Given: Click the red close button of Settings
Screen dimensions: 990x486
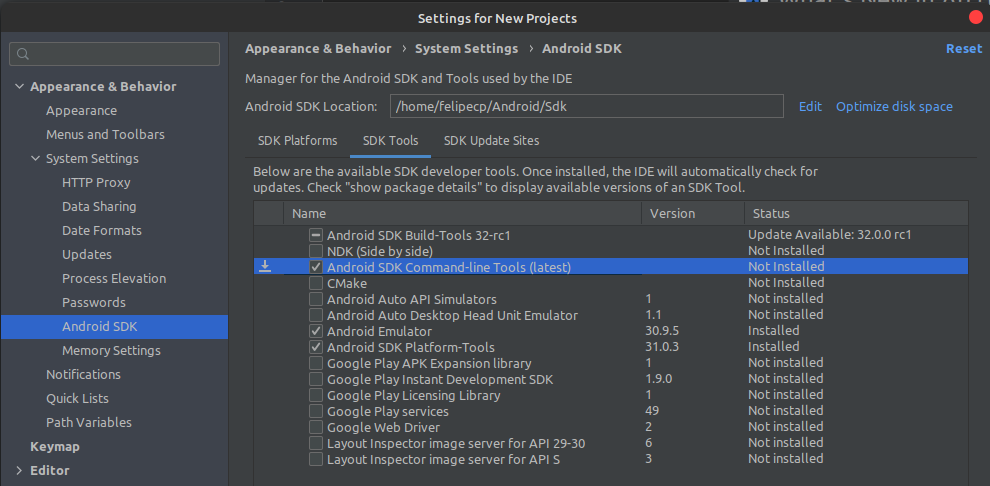Looking at the screenshot, I should coord(976,18).
